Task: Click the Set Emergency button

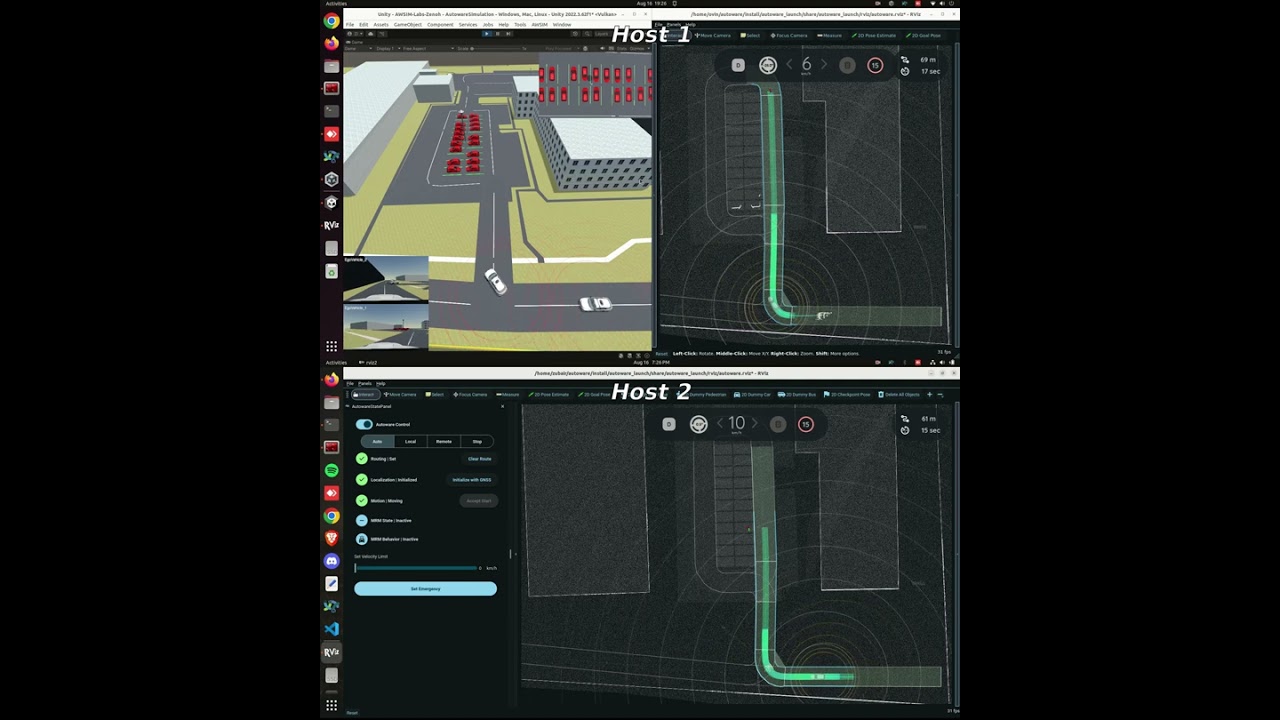Action: coord(425,589)
